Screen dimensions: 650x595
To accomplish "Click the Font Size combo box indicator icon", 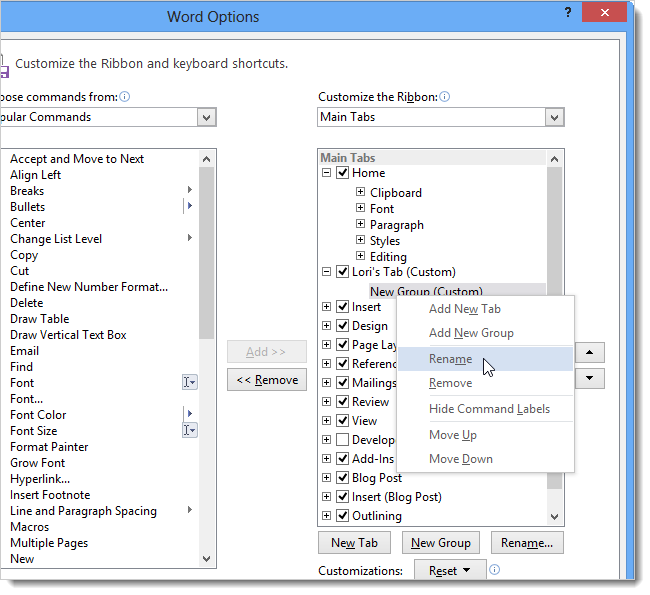I will click(189, 430).
